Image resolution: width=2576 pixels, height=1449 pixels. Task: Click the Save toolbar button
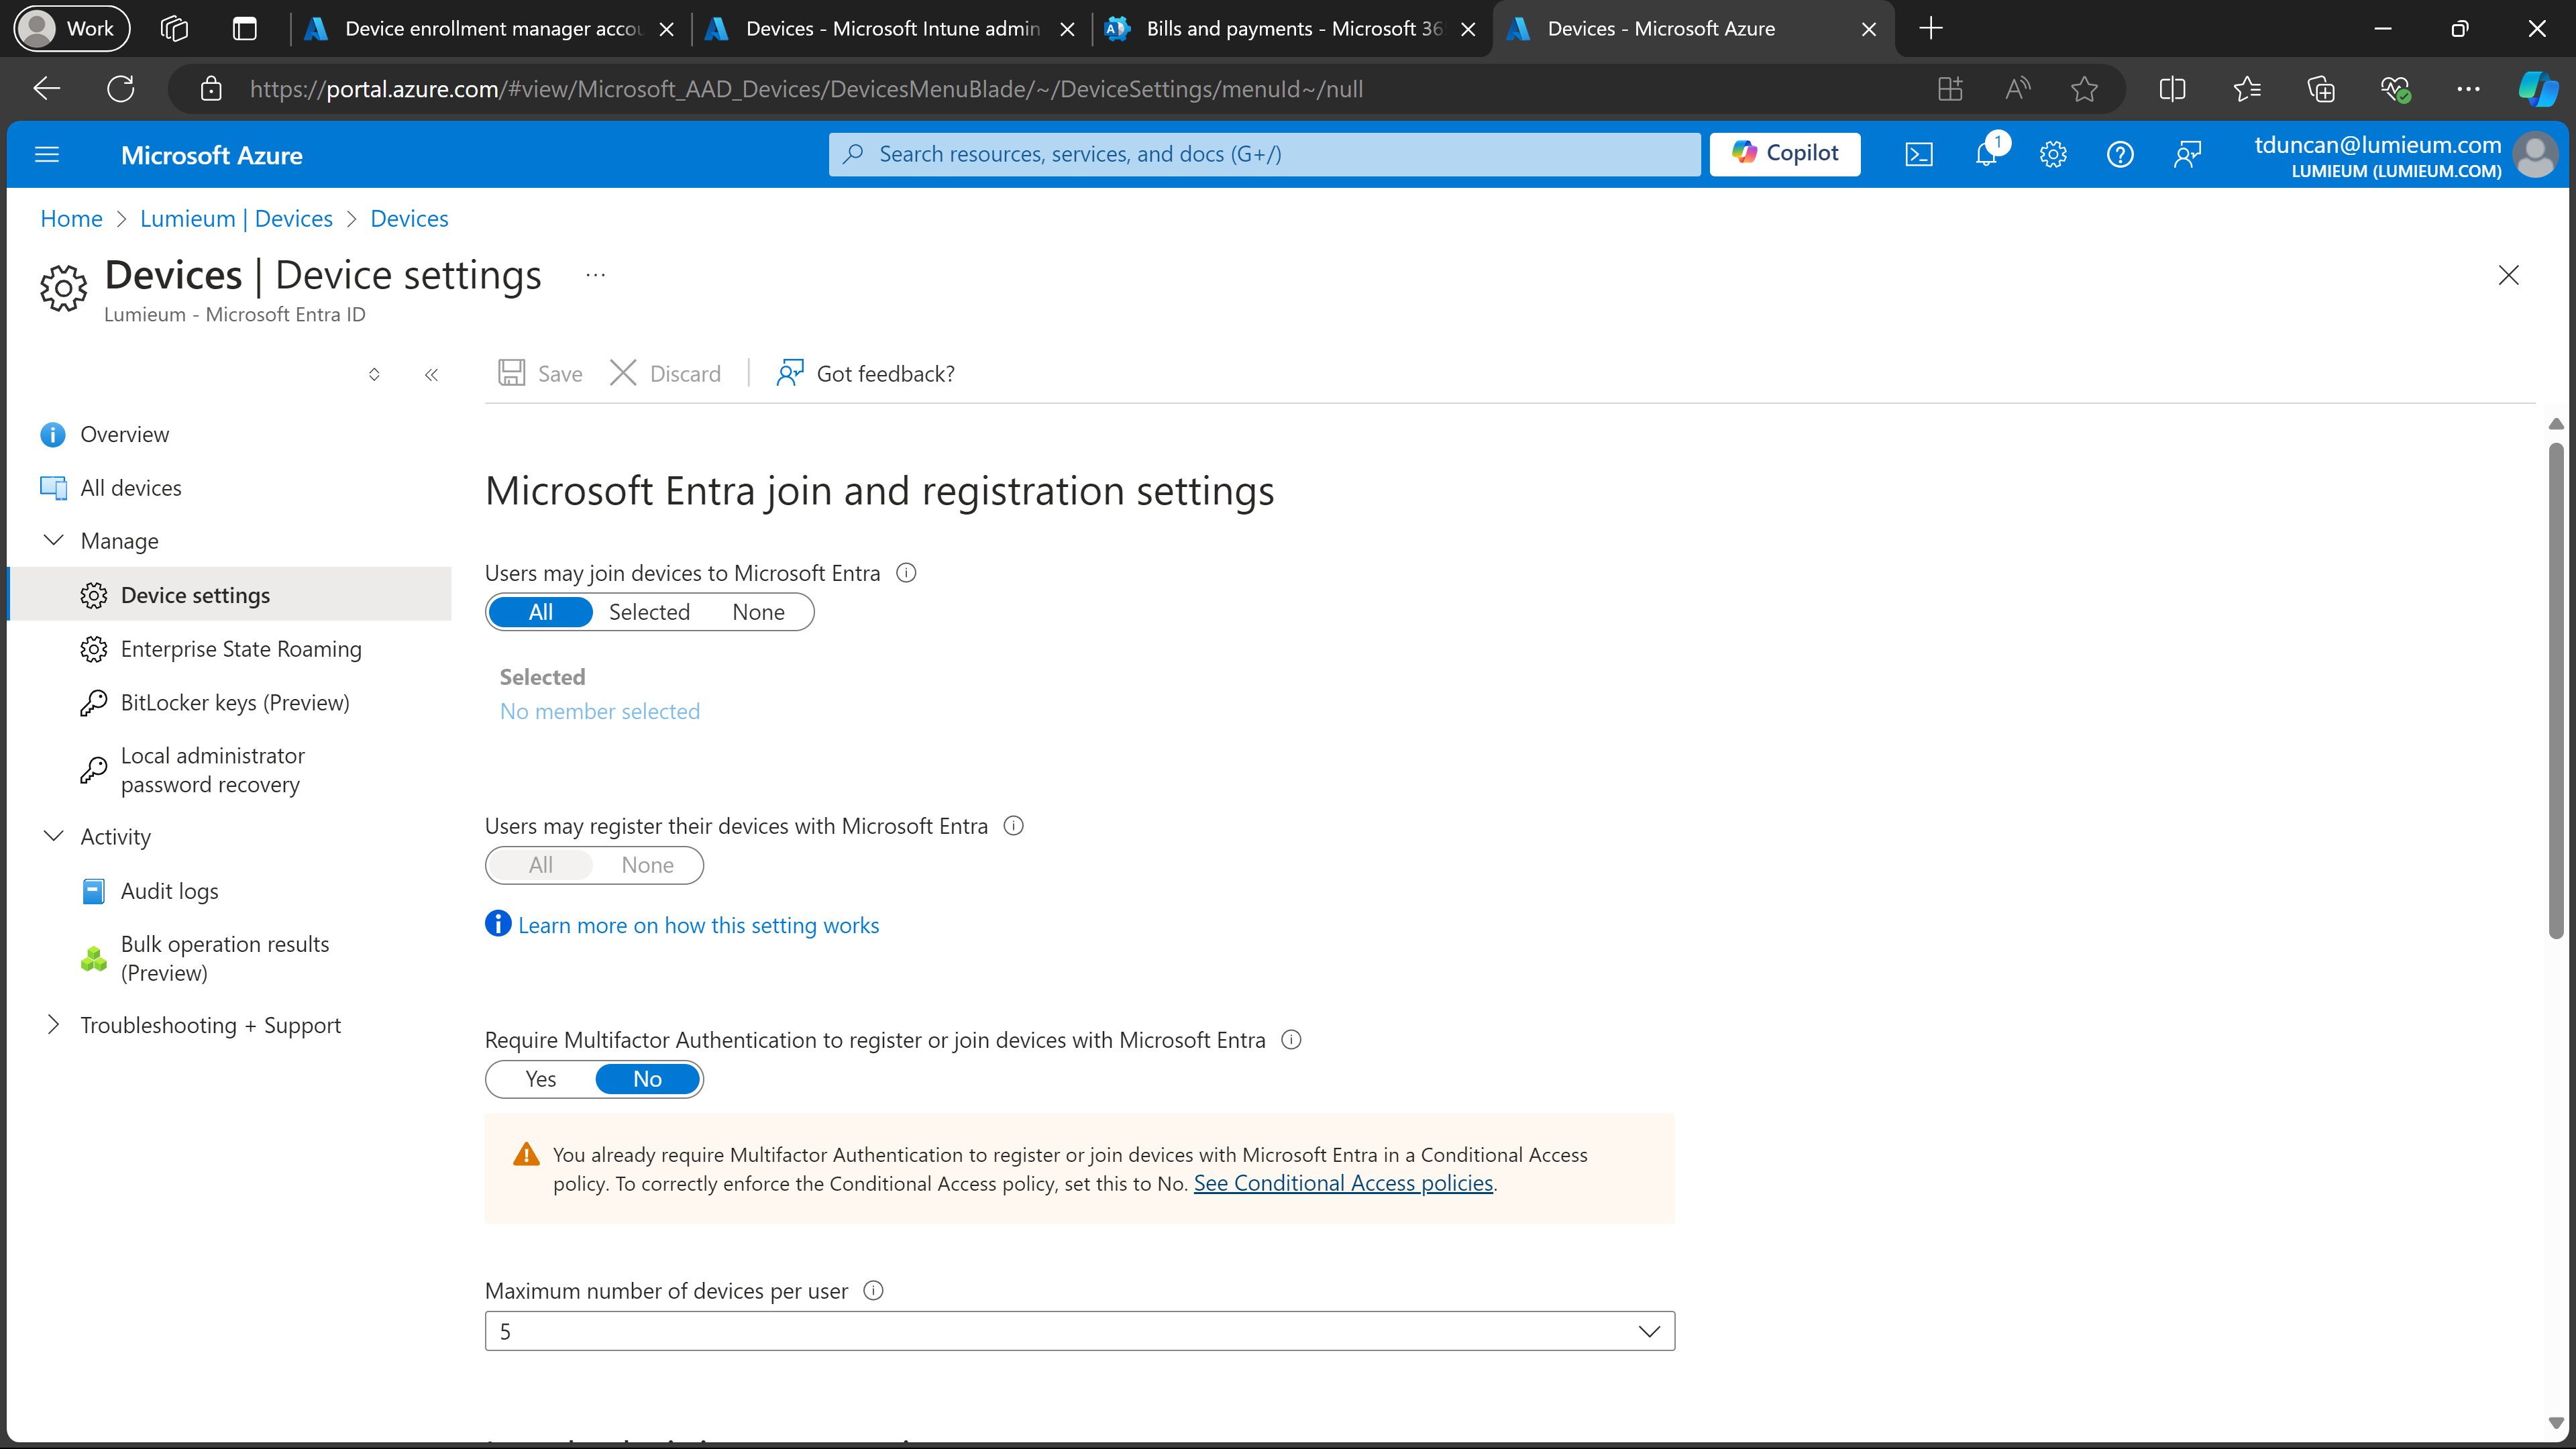(540, 373)
